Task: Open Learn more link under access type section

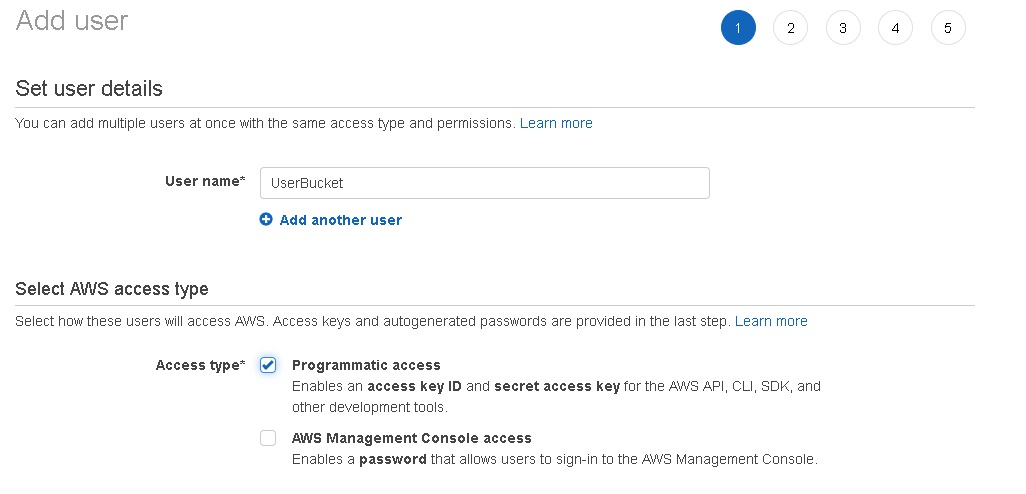Action: 771,321
